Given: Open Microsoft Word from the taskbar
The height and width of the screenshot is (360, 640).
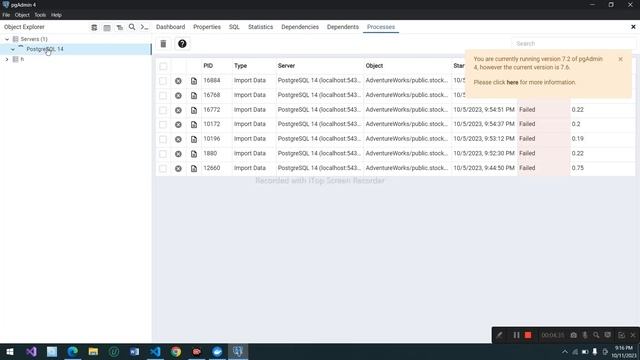Looking at the screenshot, I should pyautogui.click(x=134, y=352).
